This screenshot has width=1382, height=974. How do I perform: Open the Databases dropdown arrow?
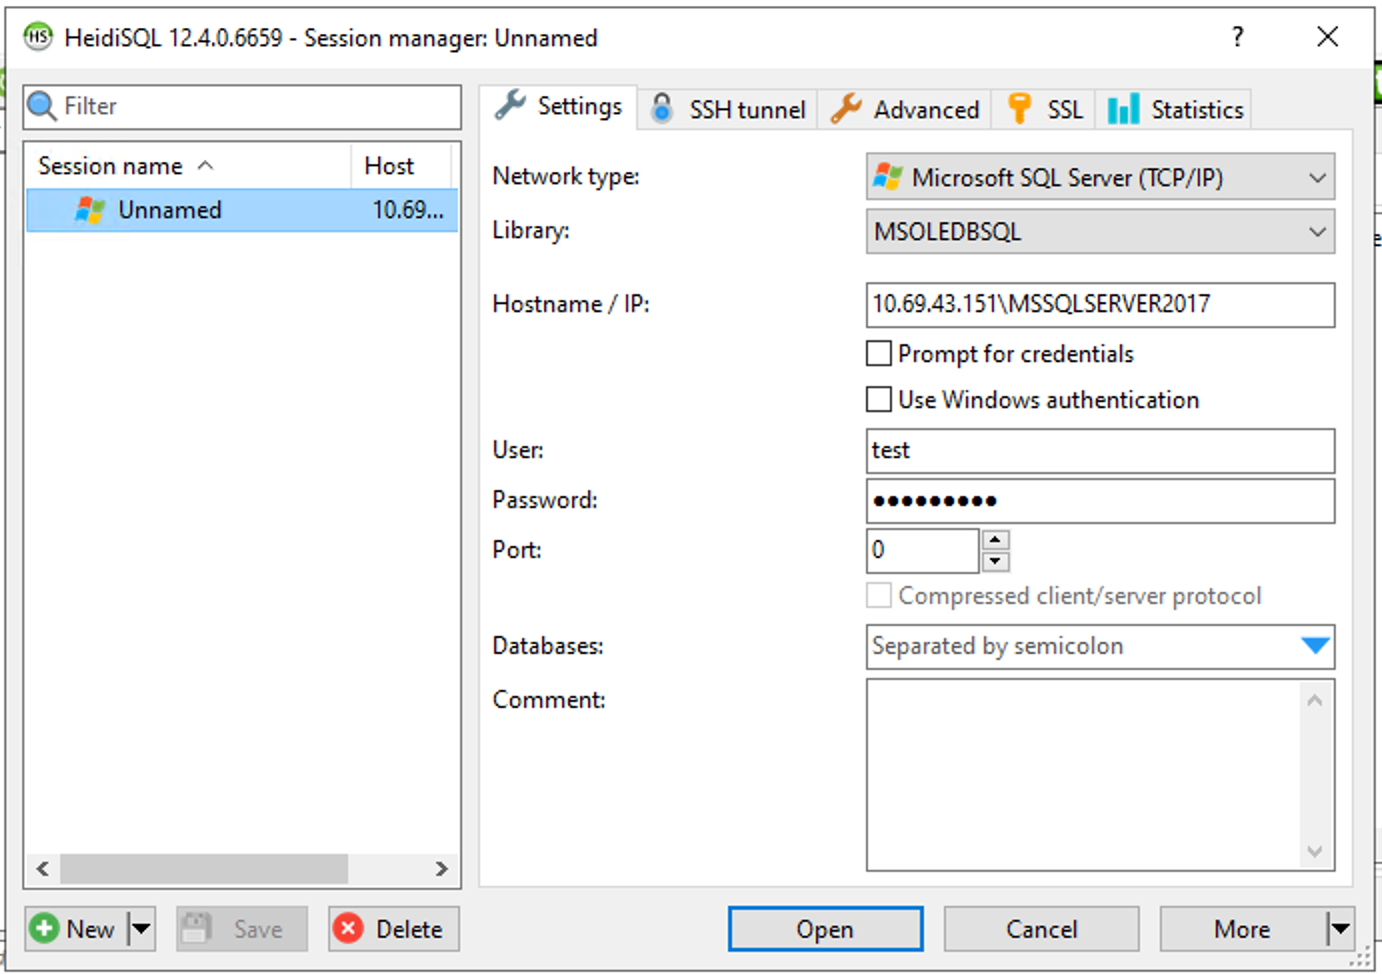(x=1315, y=646)
